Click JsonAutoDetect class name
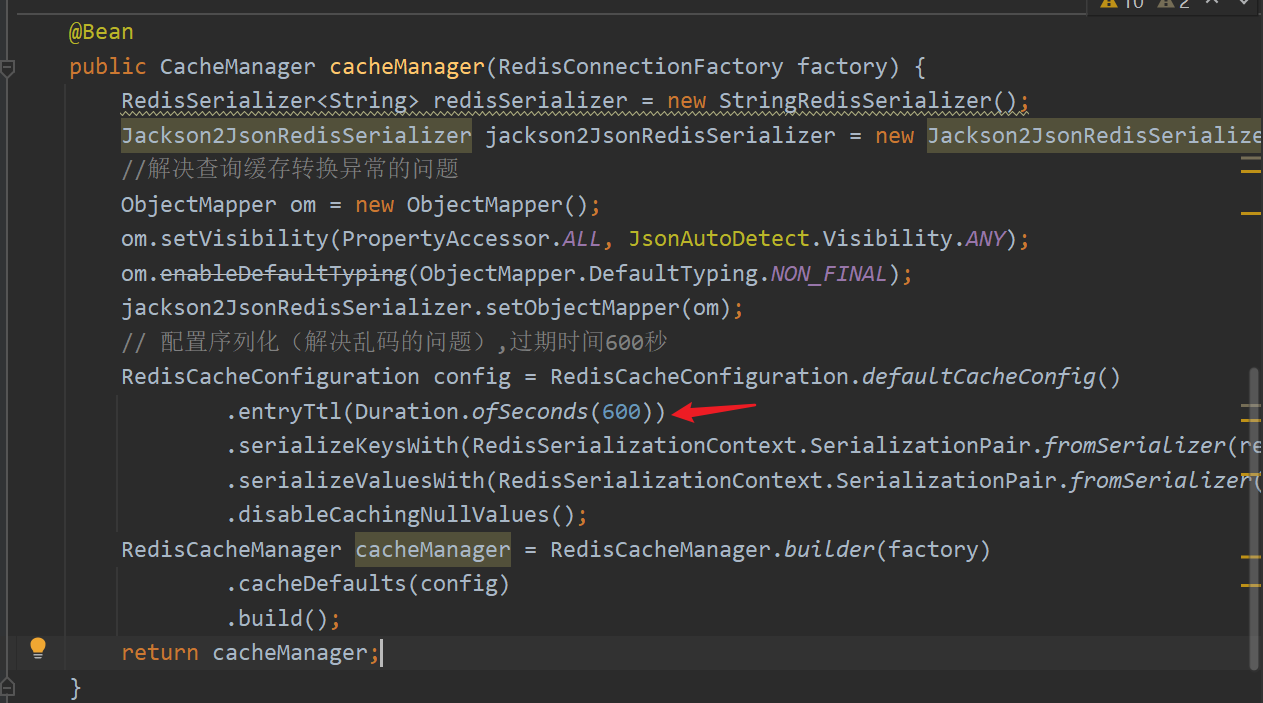Image resolution: width=1263 pixels, height=703 pixels. coord(718,238)
